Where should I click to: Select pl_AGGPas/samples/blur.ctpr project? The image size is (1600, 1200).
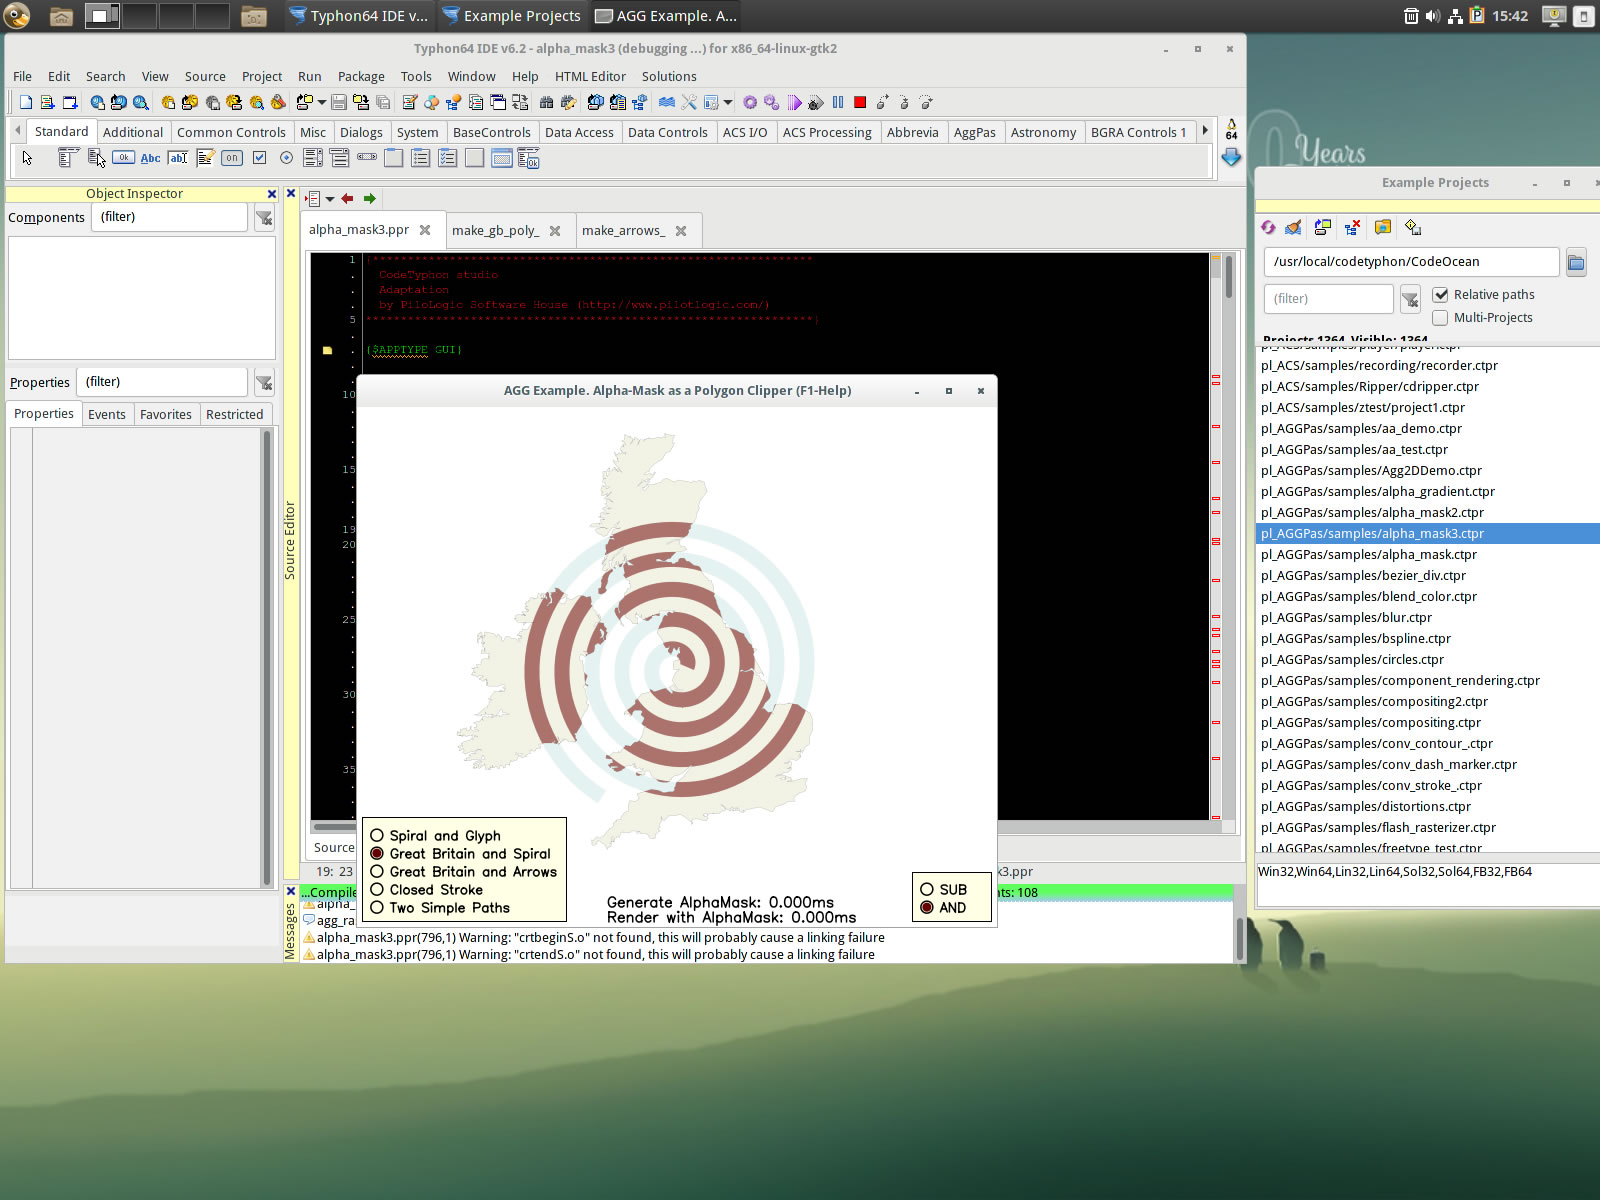click(x=1428, y=617)
